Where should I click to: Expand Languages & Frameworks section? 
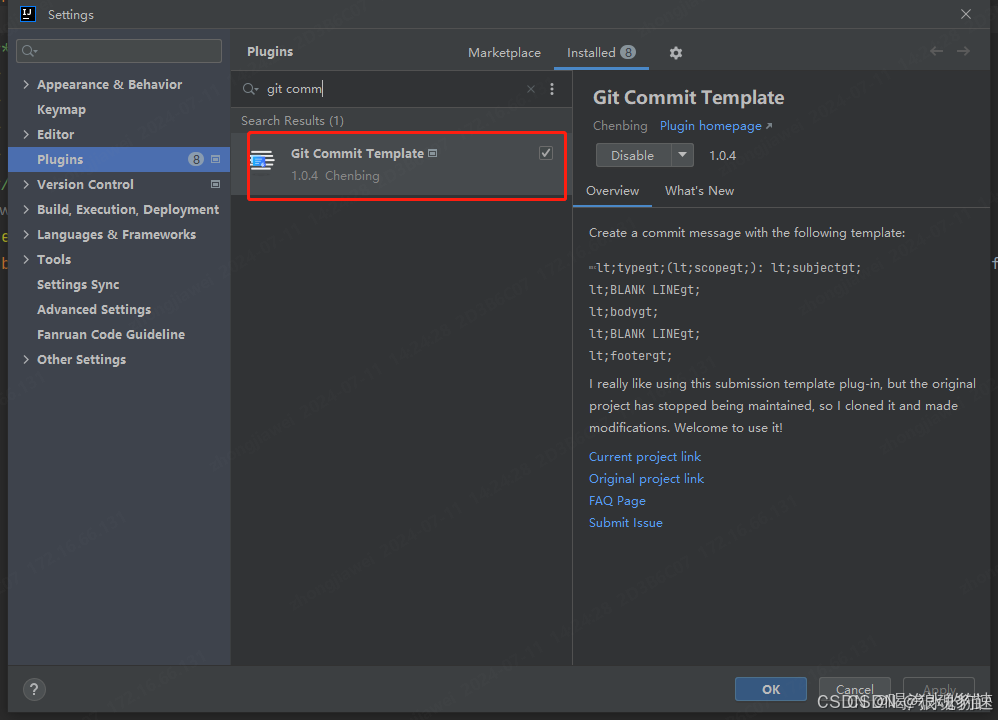tap(26, 234)
